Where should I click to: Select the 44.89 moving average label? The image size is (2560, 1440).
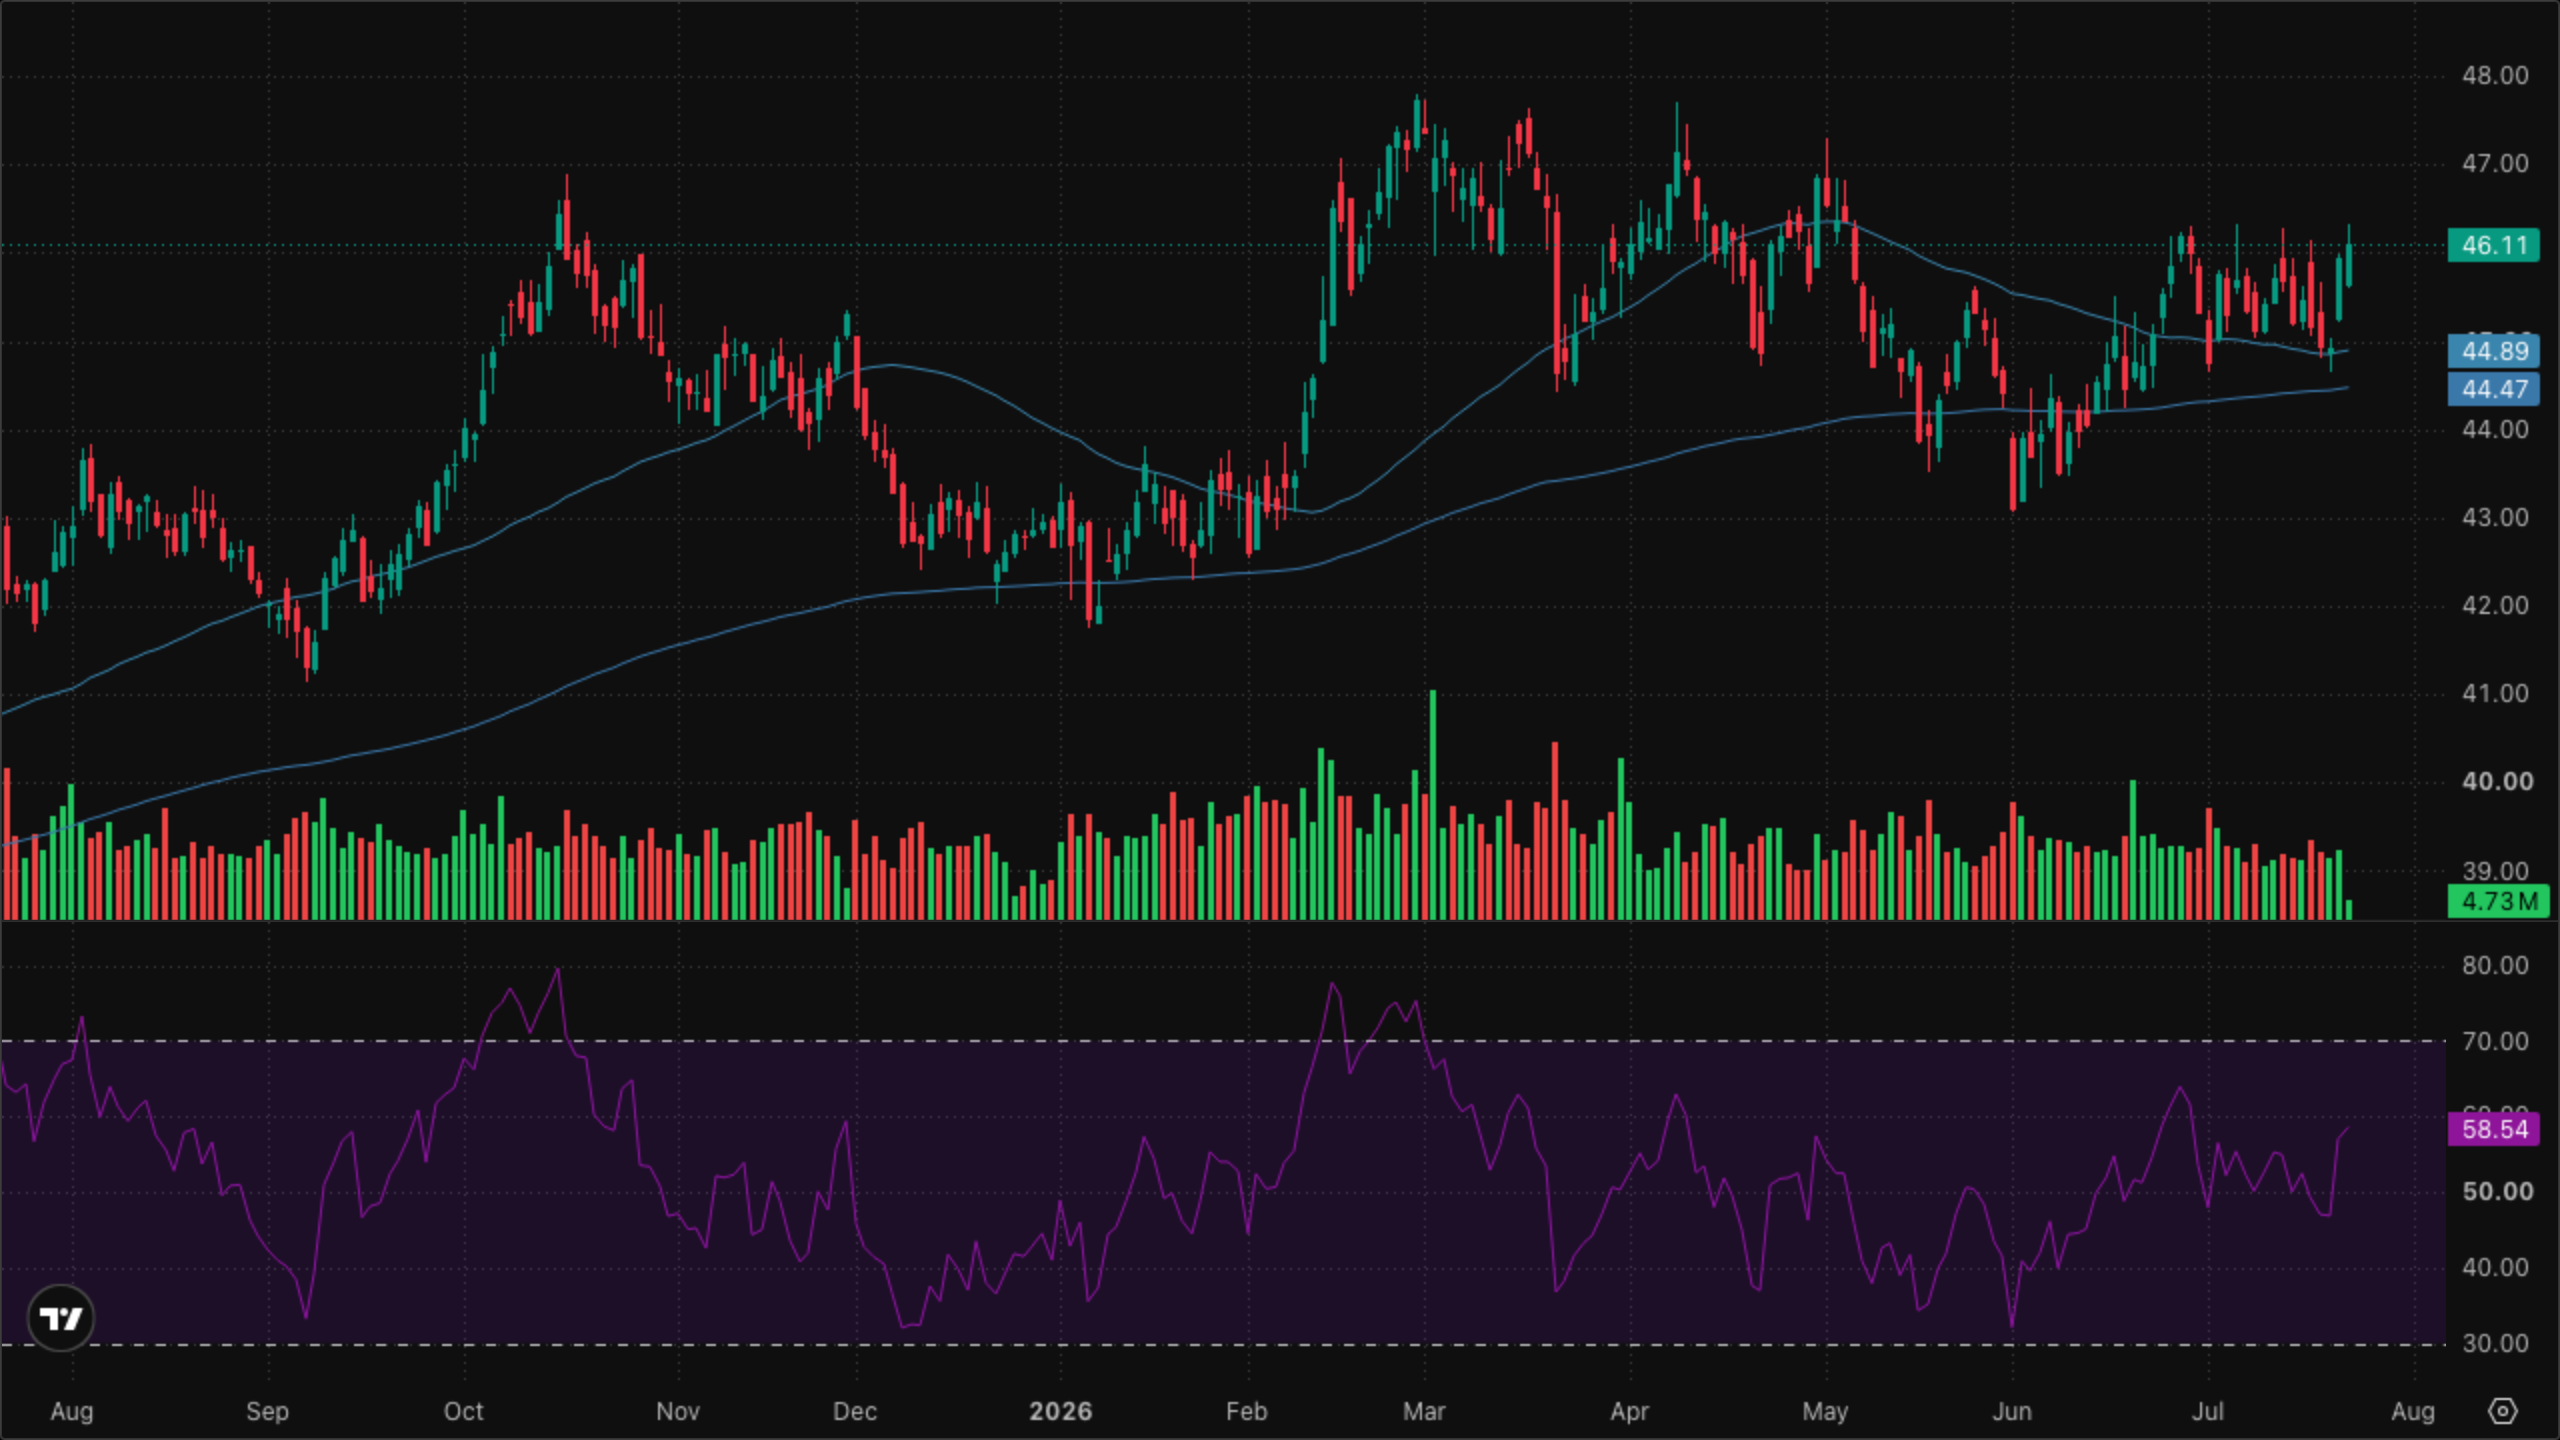pos(2493,351)
